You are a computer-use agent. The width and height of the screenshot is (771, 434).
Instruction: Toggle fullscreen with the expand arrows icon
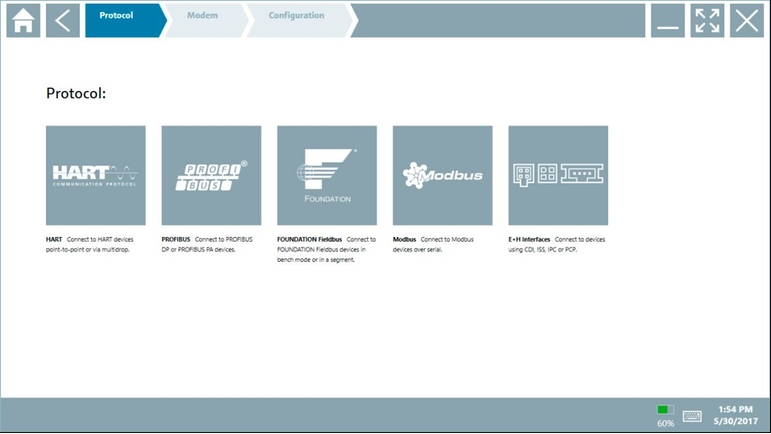click(x=707, y=21)
